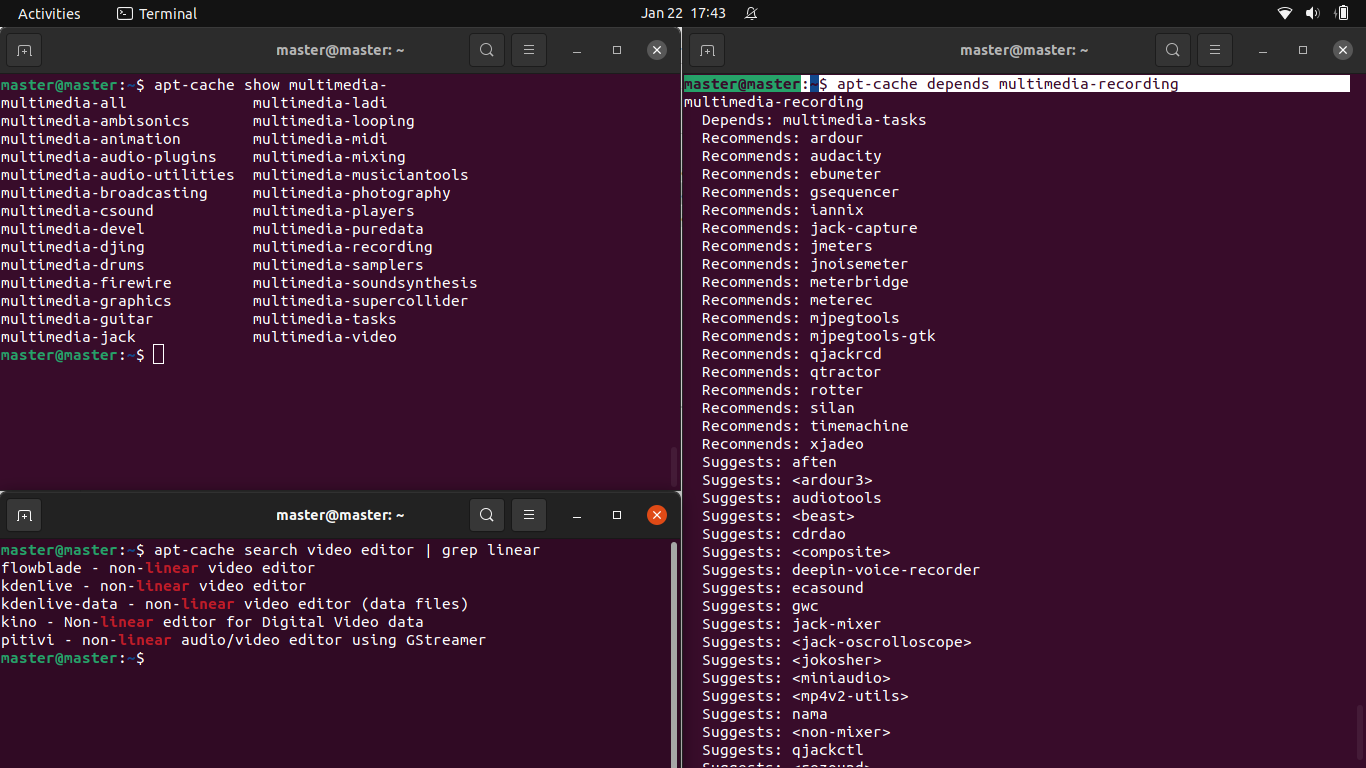Click the notification bell icon beside clock
The height and width of the screenshot is (768, 1366).
pyautogui.click(x=752, y=13)
